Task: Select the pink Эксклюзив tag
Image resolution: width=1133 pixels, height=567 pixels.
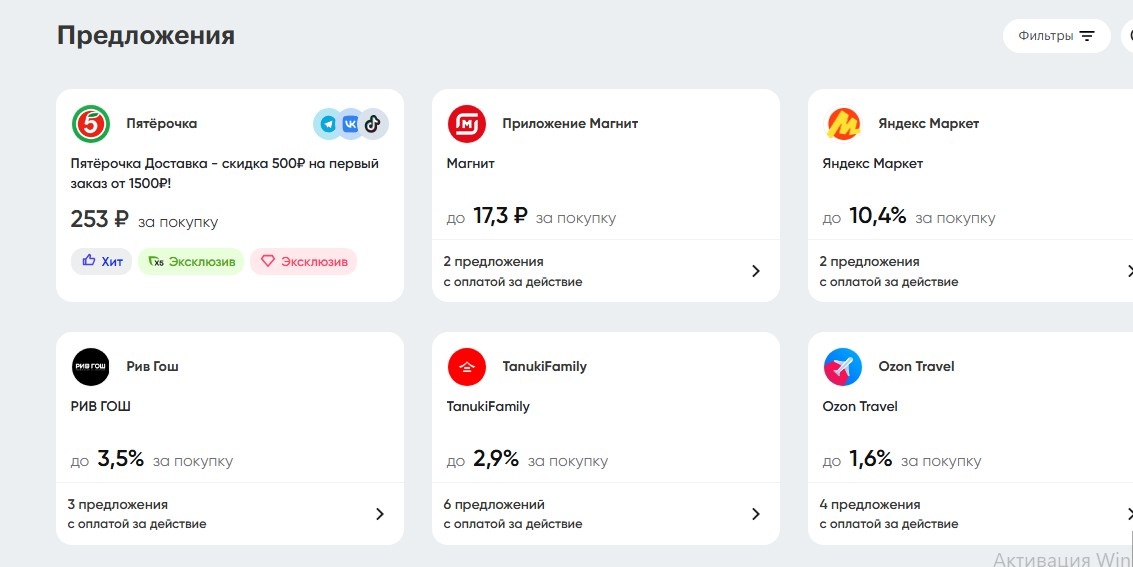Action: 303,261
